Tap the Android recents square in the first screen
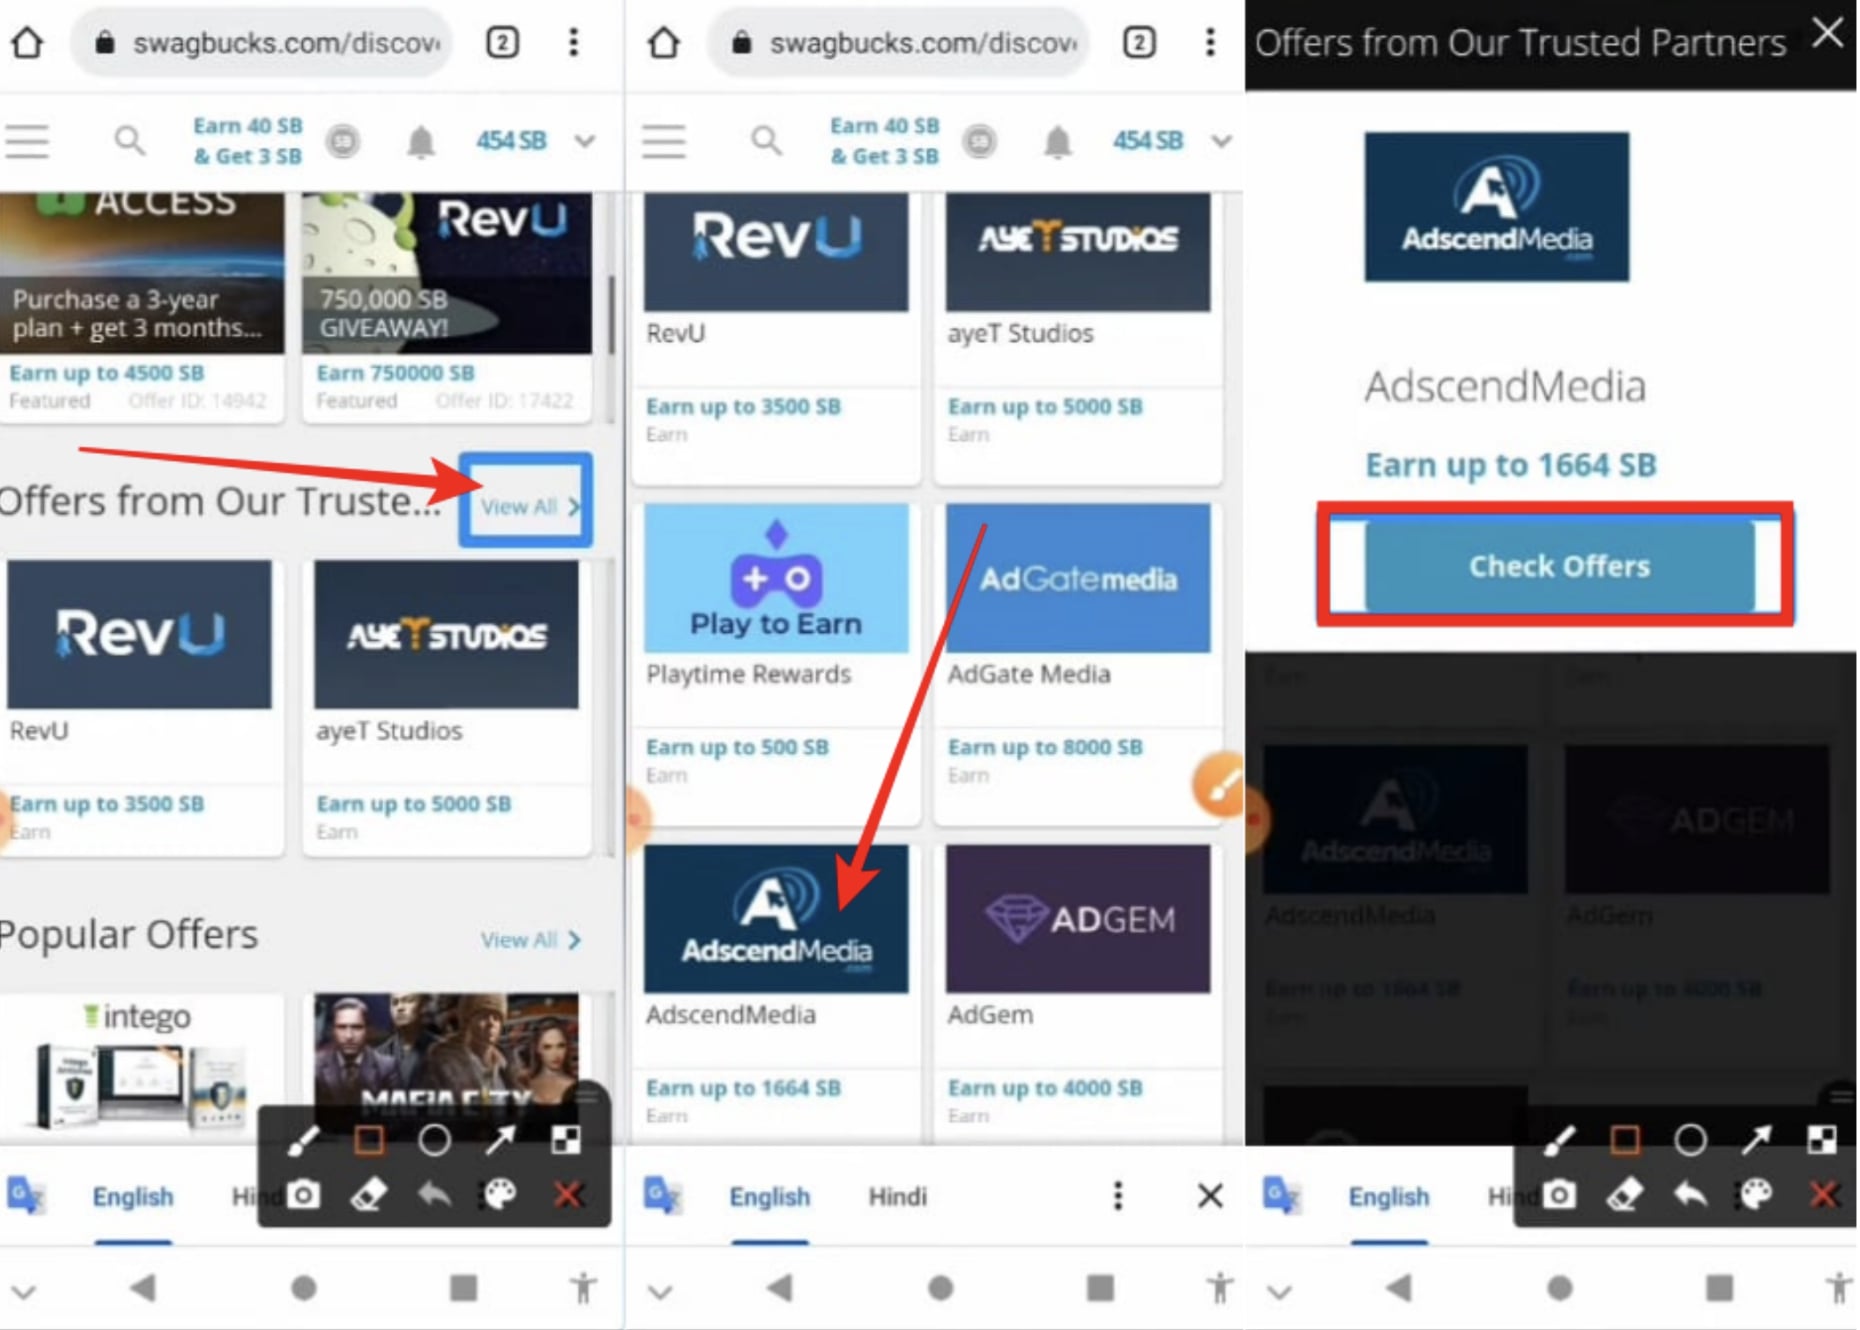Viewport: 1860px width, 1330px height. click(x=463, y=1288)
